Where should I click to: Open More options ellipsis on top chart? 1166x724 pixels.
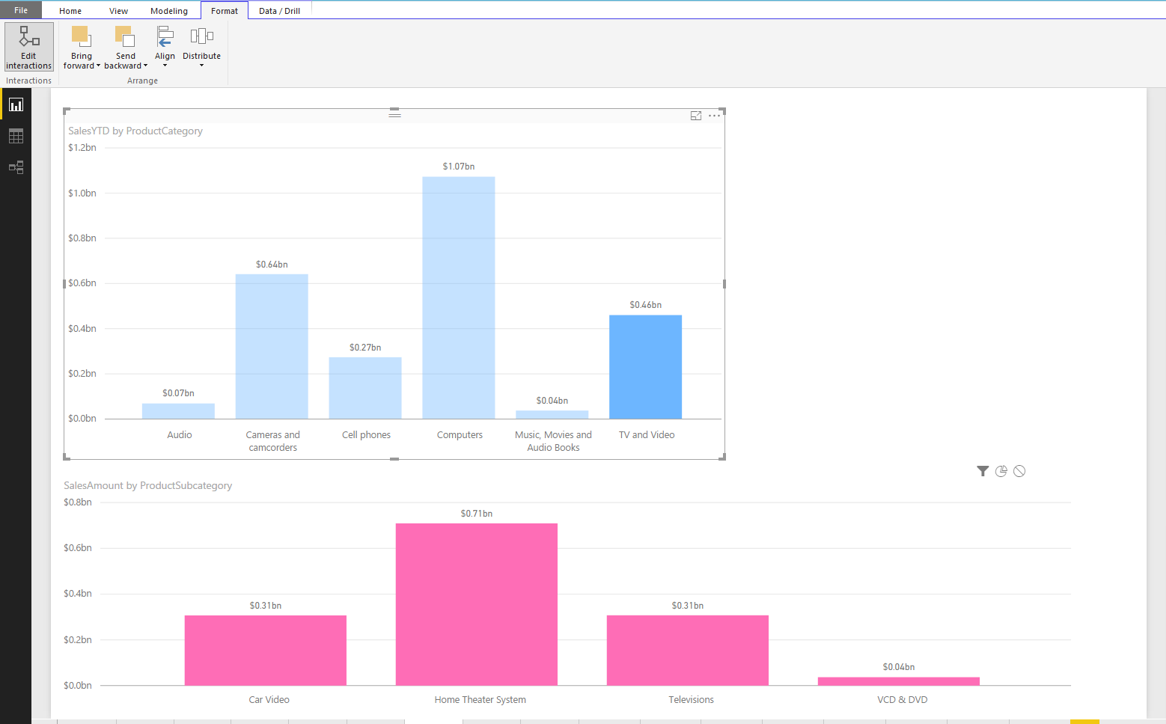tap(715, 116)
